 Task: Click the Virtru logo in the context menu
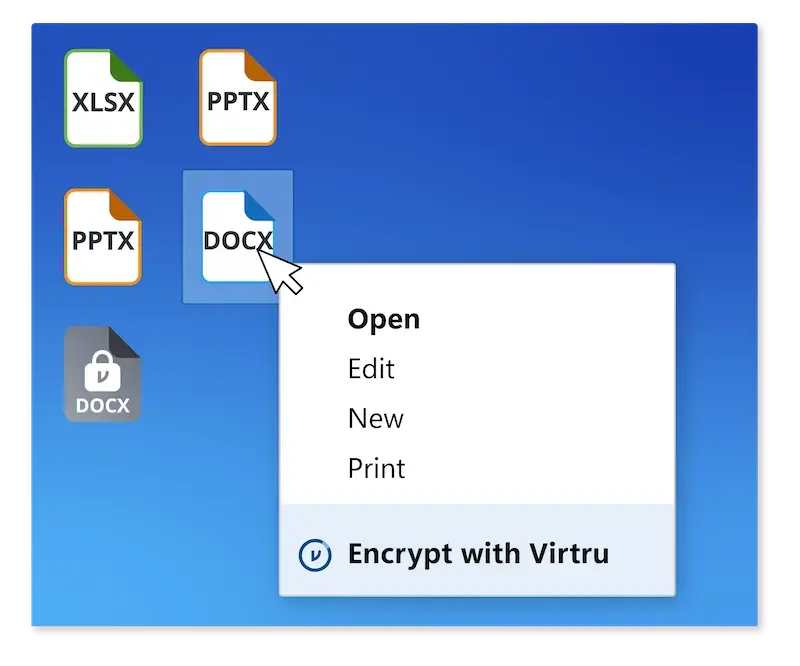coord(315,555)
